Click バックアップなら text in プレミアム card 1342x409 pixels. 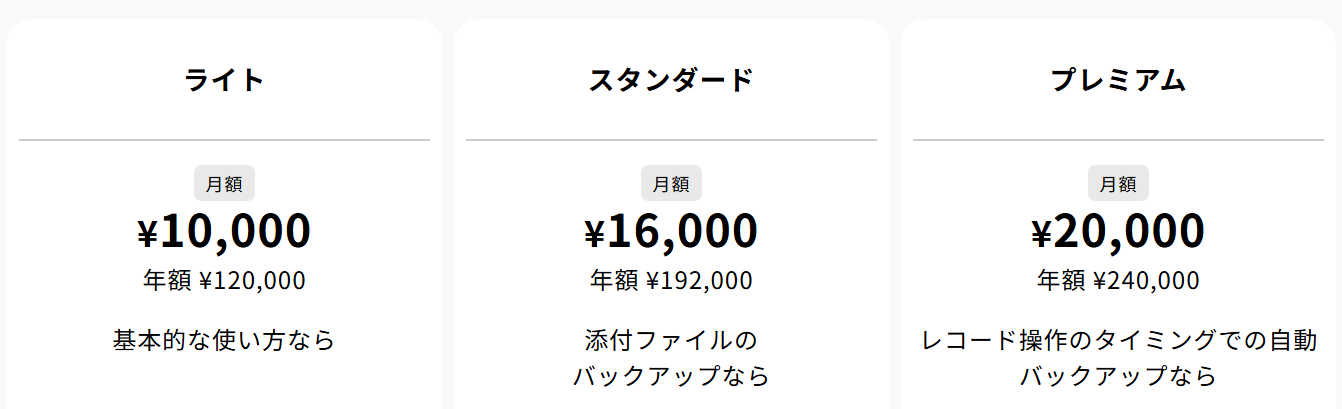pos(1118,377)
